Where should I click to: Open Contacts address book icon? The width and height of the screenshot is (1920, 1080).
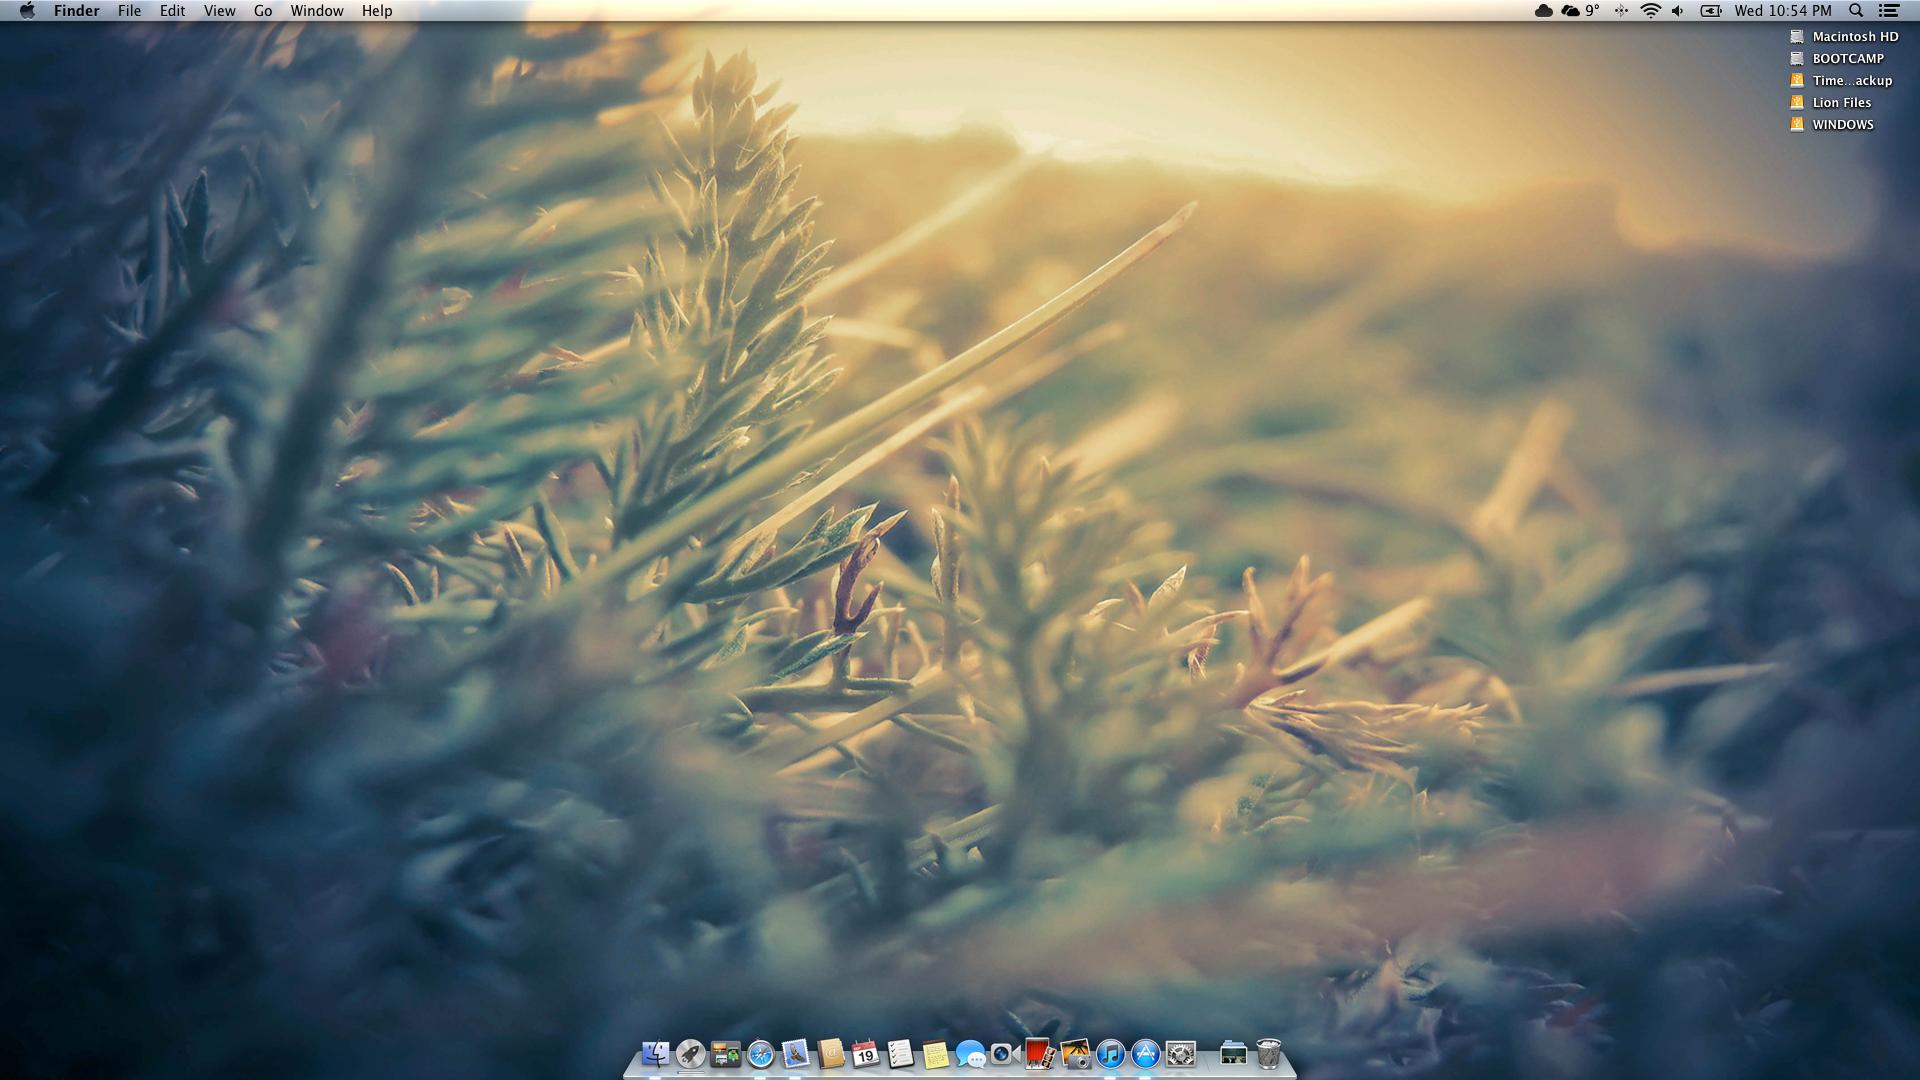tap(830, 1053)
